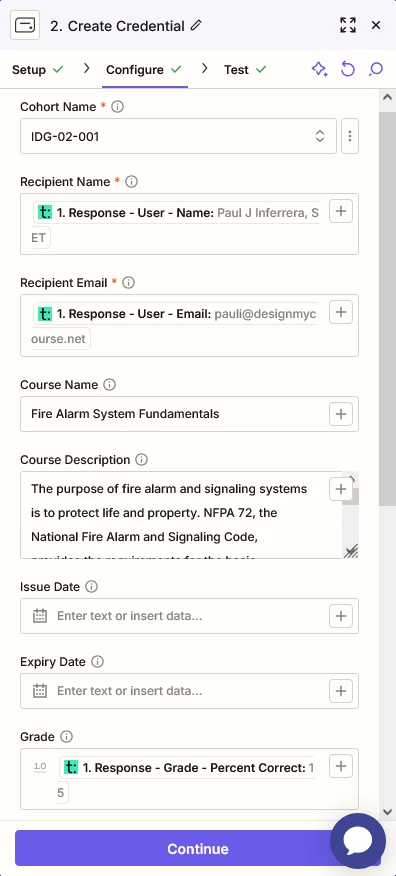Image resolution: width=396 pixels, height=876 pixels.
Task: Expand the step panel to fullscreen
Action: [347, 25]
